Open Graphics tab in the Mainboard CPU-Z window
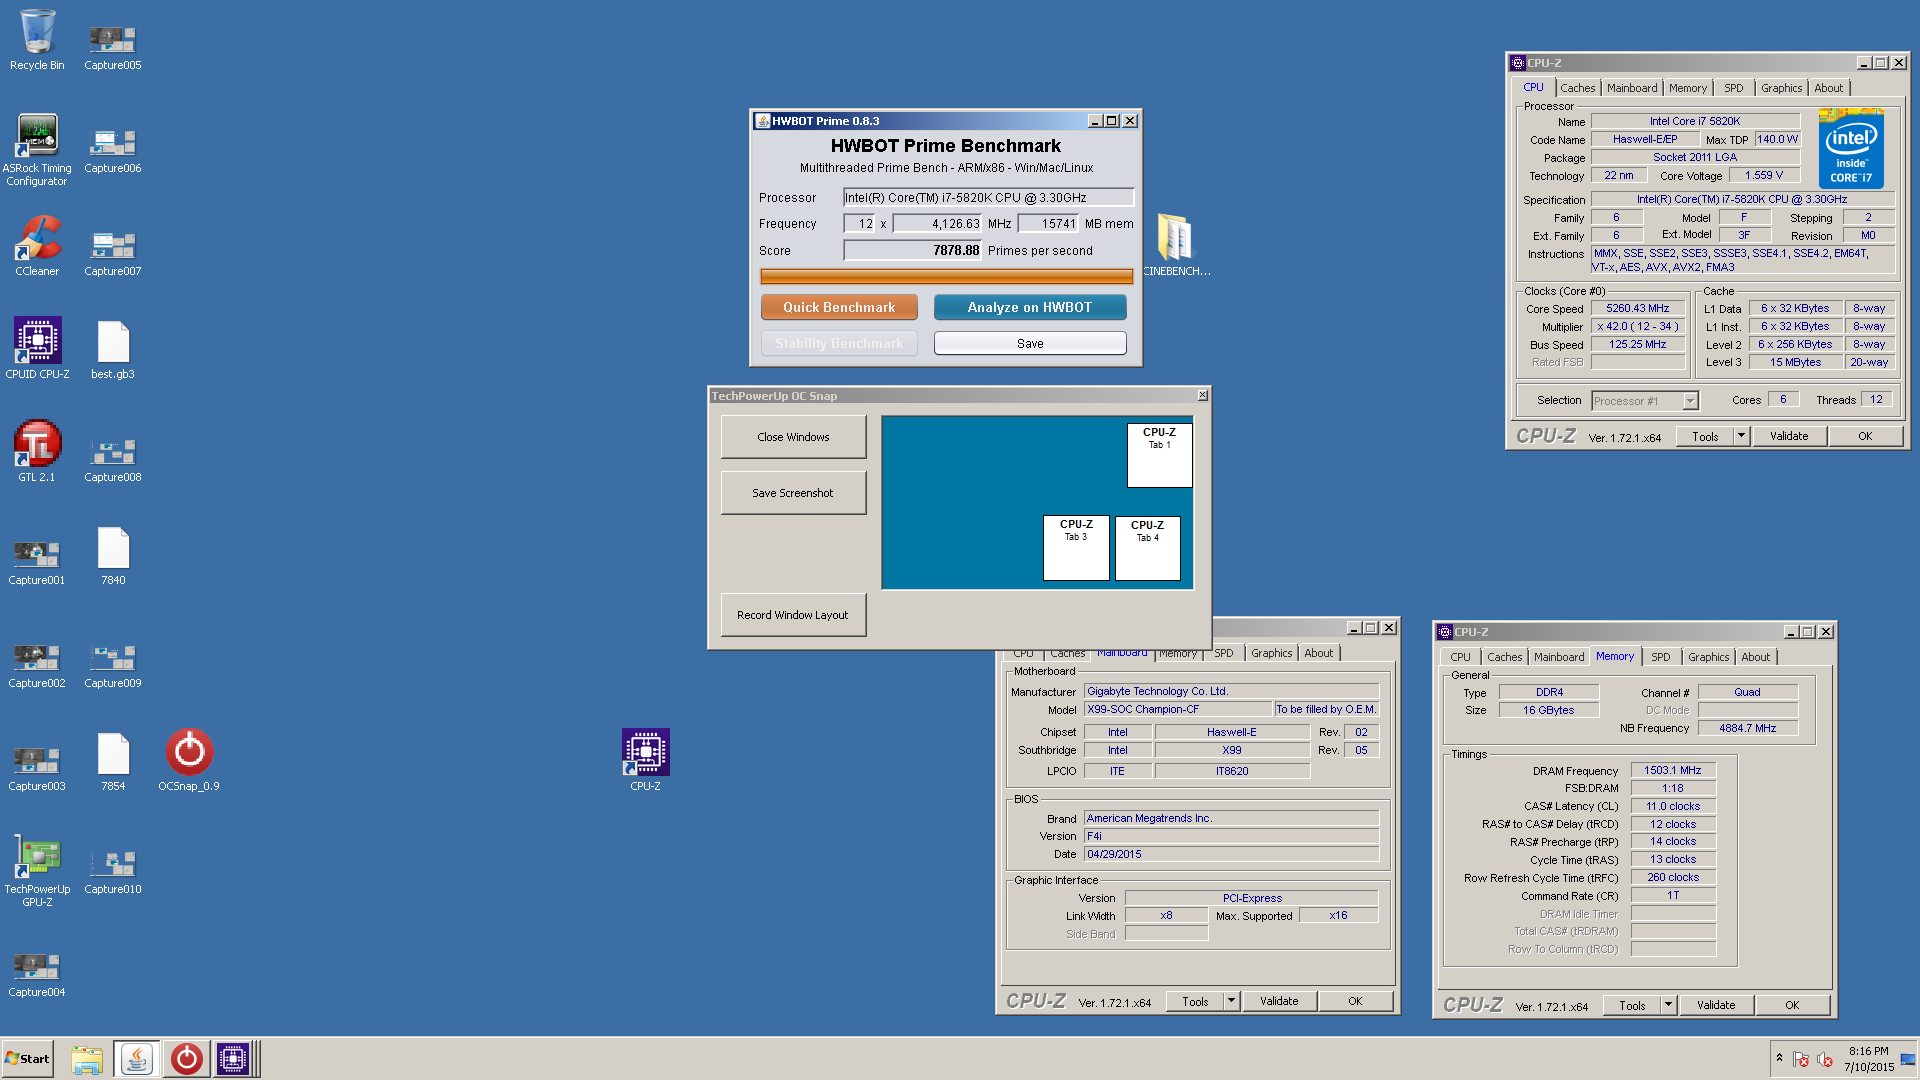 click(x=1271, y=653)
